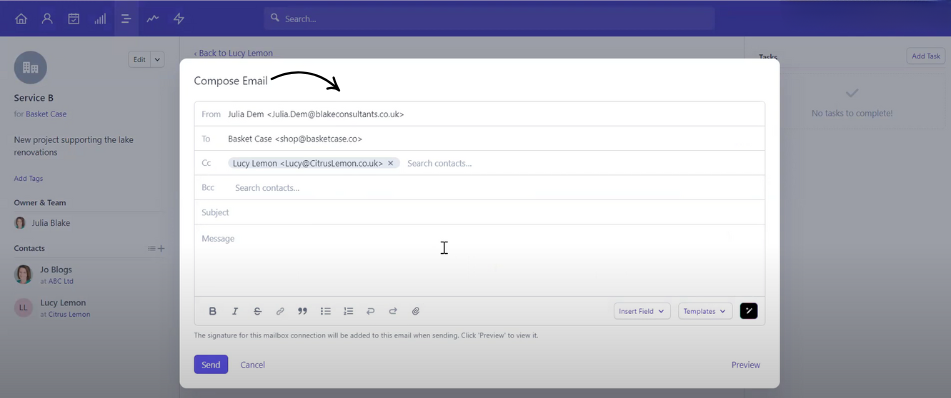Expand the Edit button arrow dropdown
Image resolution: width=951 pixels, height=398 pixels.
(x=158, y=59)
